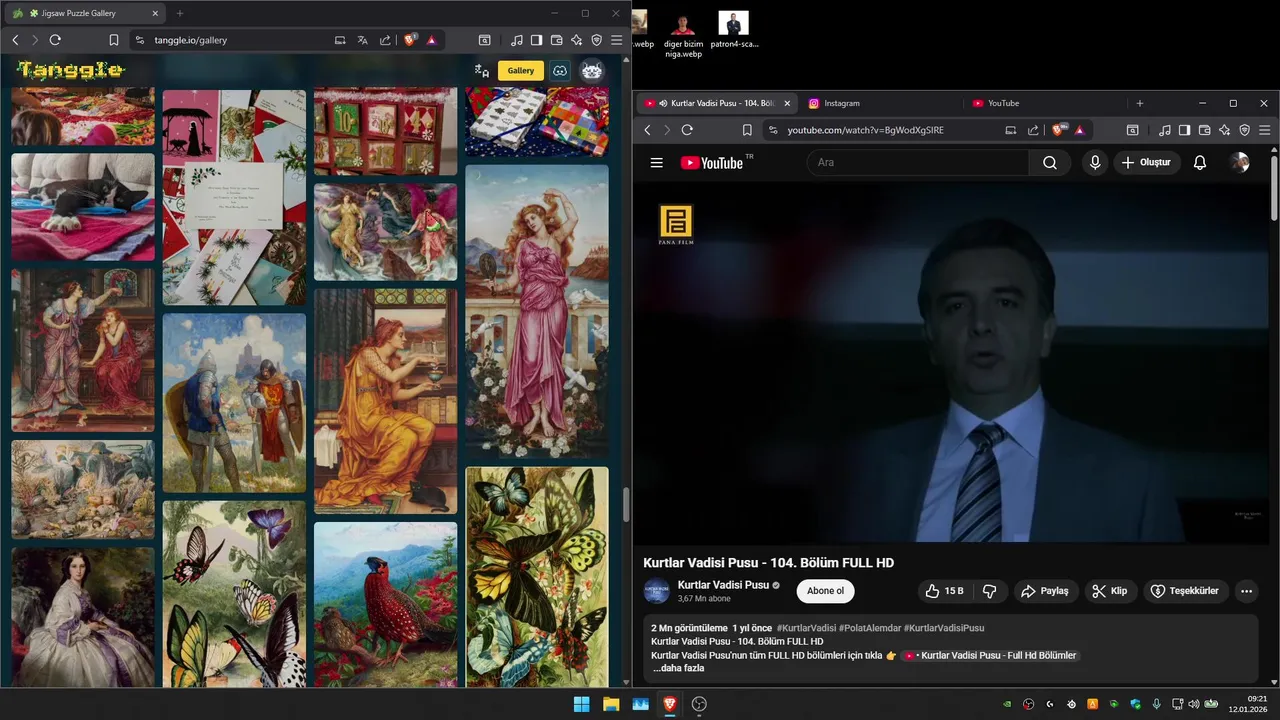Open Brave Shields in the Tanggle window
1280x720 pixels.
[410, 40]
